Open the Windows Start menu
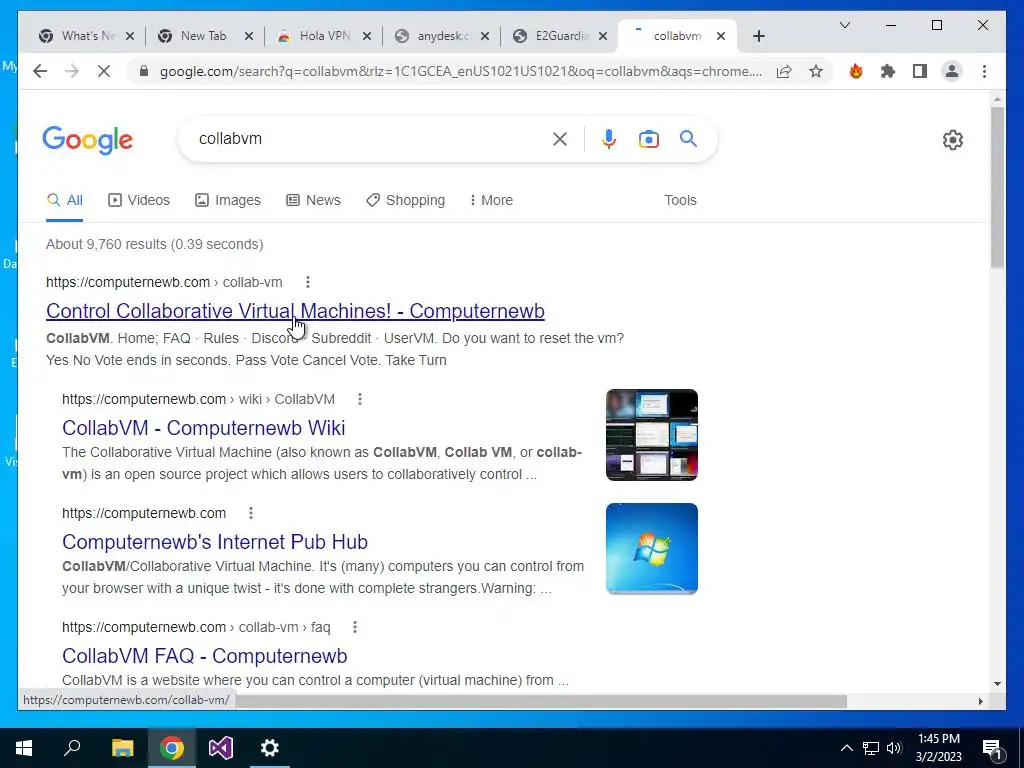 click(x=24, y=748)
